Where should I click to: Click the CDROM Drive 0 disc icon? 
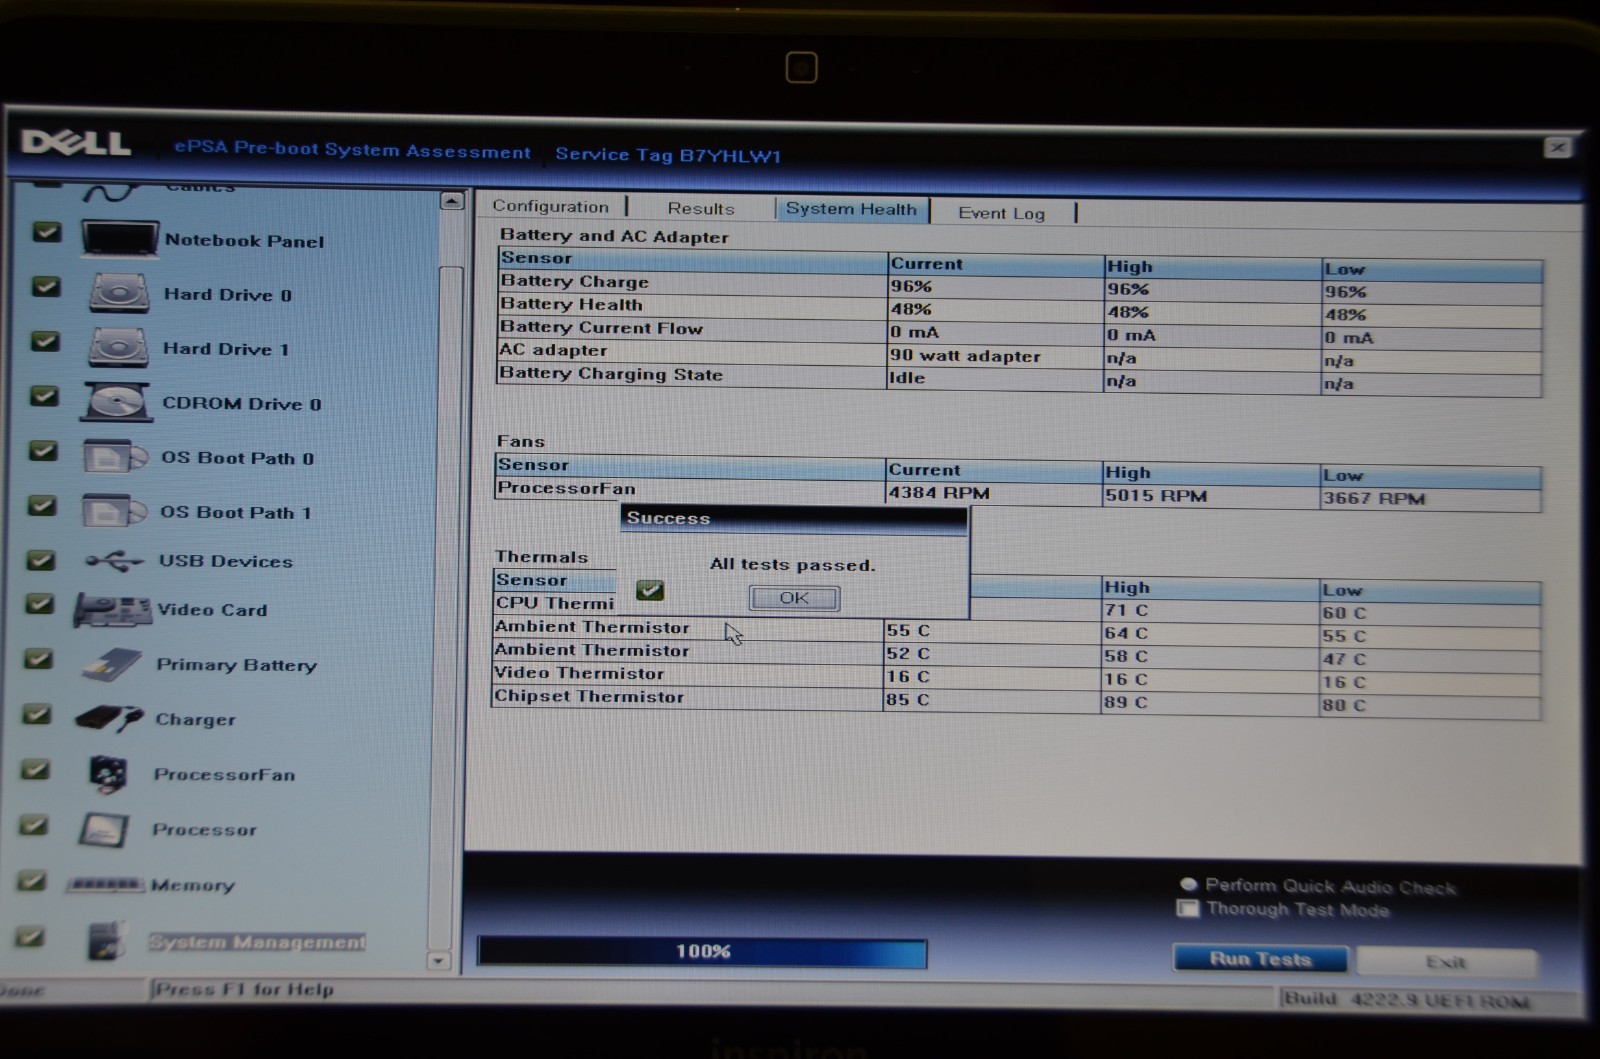coord(117,401)
